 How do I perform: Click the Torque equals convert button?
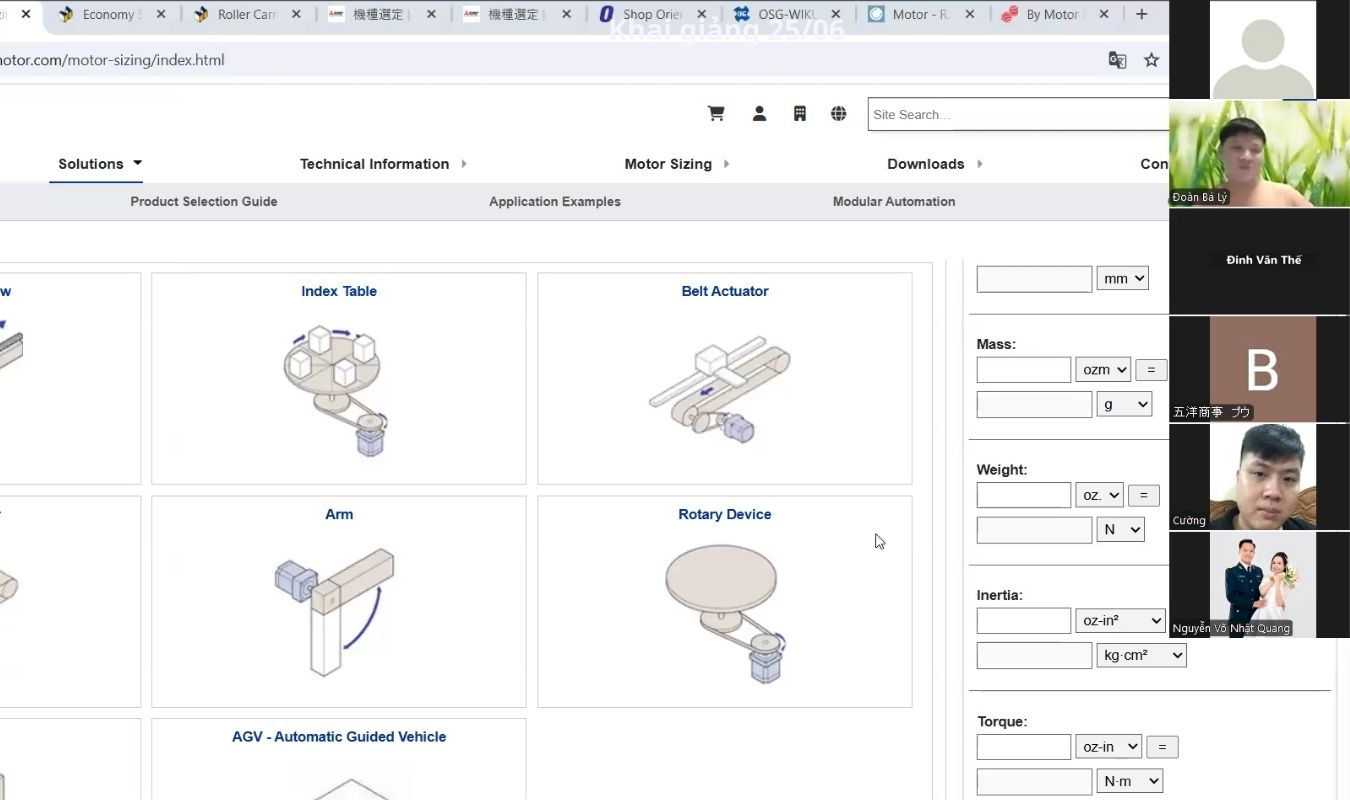[1162, 747]
